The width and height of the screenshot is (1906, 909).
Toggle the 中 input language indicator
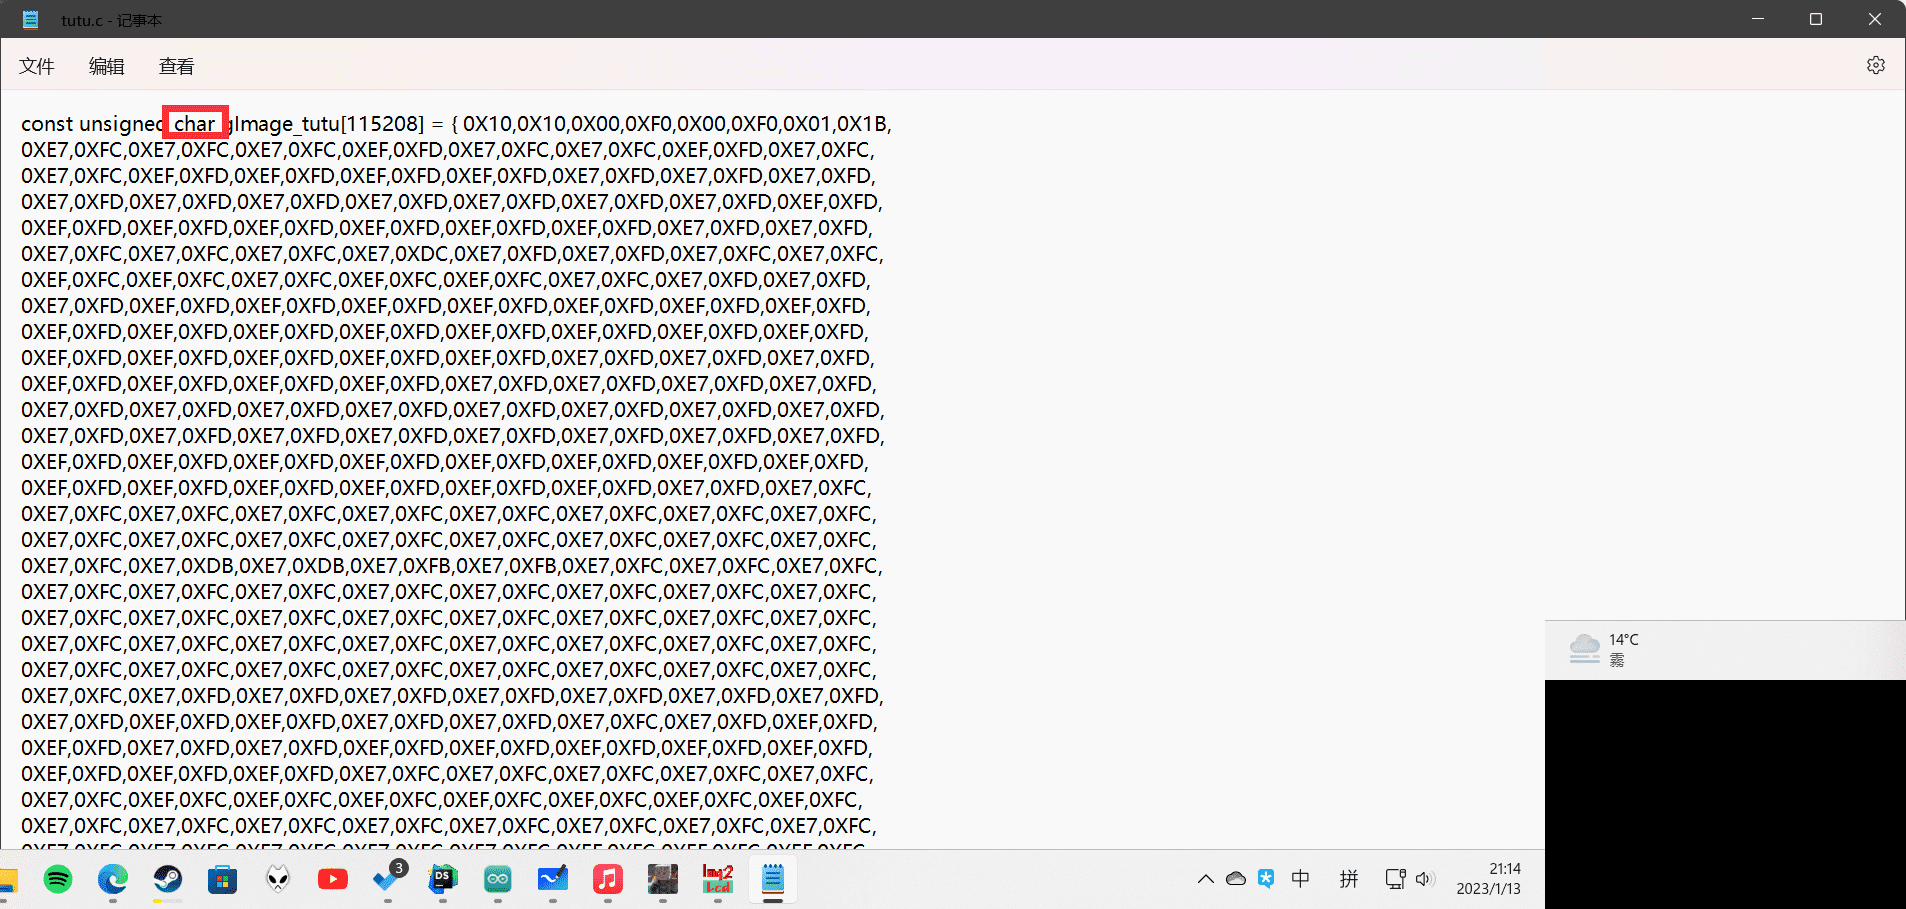pyautogui.click(x=1300, y=879)
